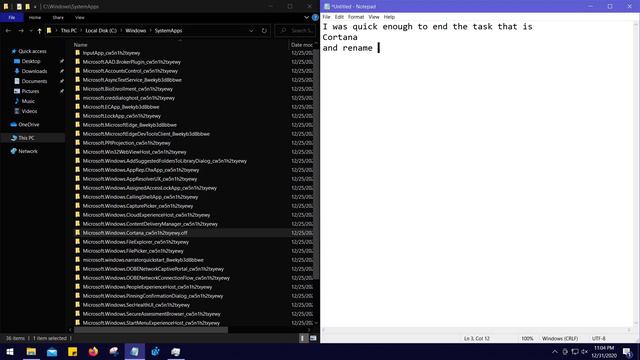The height and width of the screenshot is (360, 640).
Task: Open Notepad File menu
Action: (x=327, y=17)
